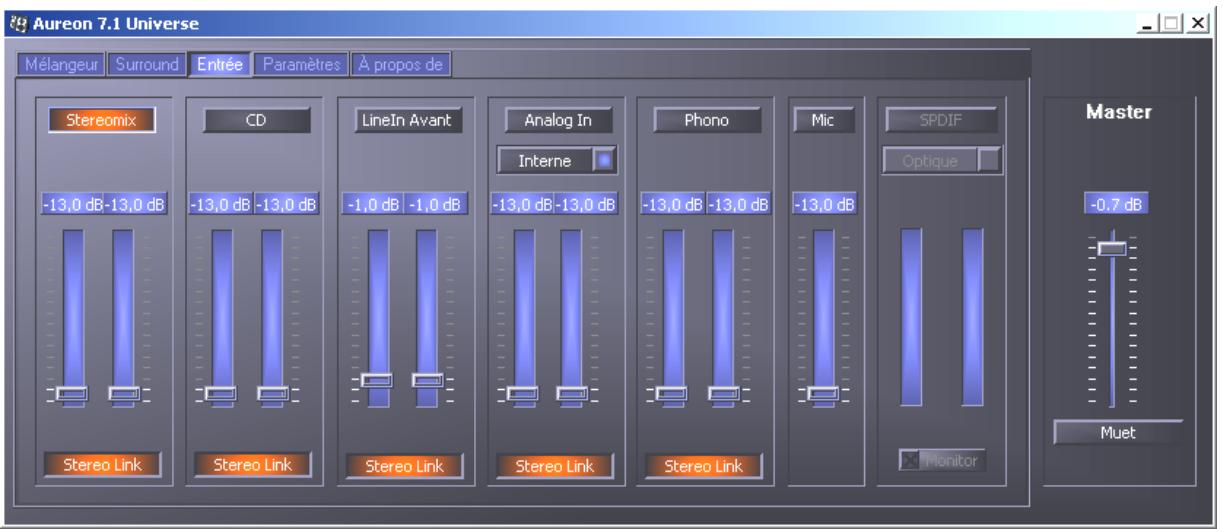1223x529 pixels.
Task: Choose the Phono input source
Action: [708, 121]
